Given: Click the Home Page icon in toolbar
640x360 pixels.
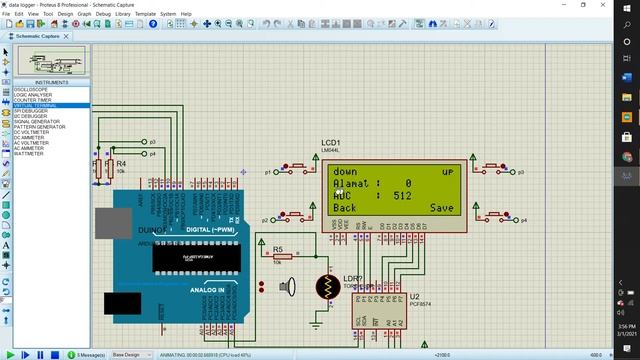Looking at the screenshot, I should point(54,24).
